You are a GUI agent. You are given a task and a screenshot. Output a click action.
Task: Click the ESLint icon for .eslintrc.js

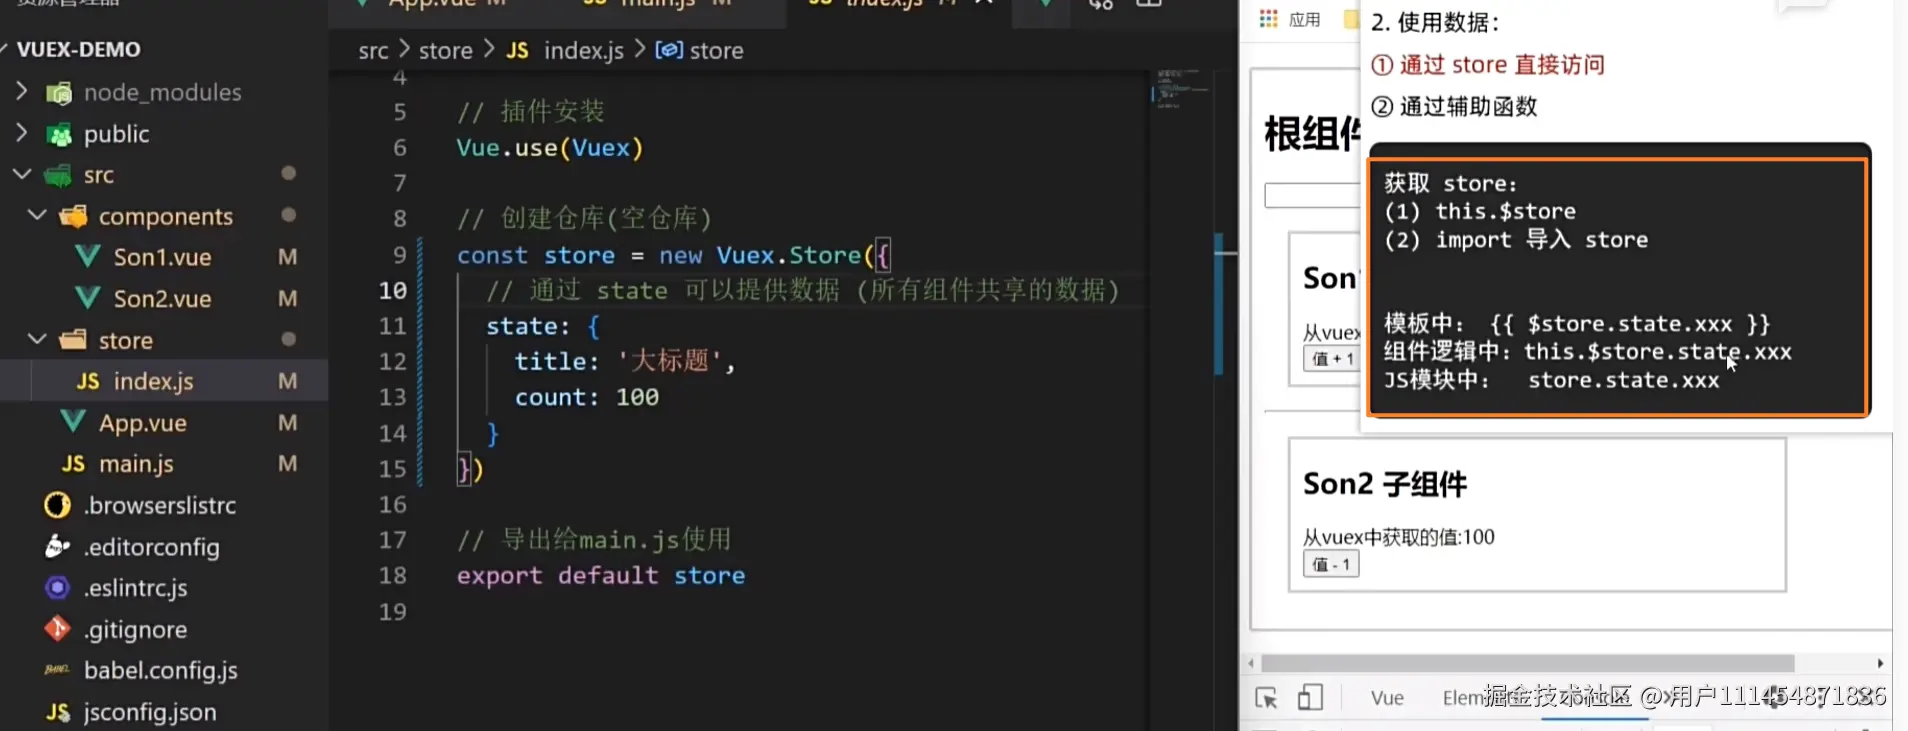coord(57,588)
